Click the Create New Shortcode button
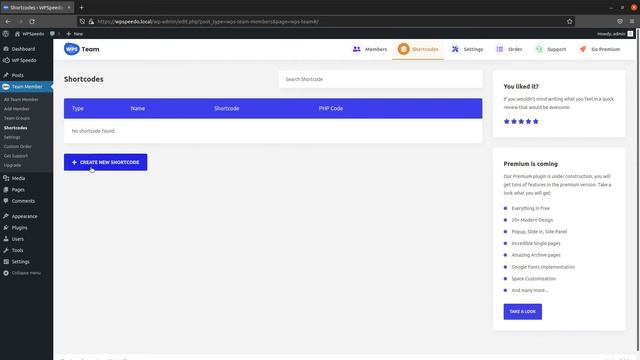The image size is (640, 360). (105, 162)
